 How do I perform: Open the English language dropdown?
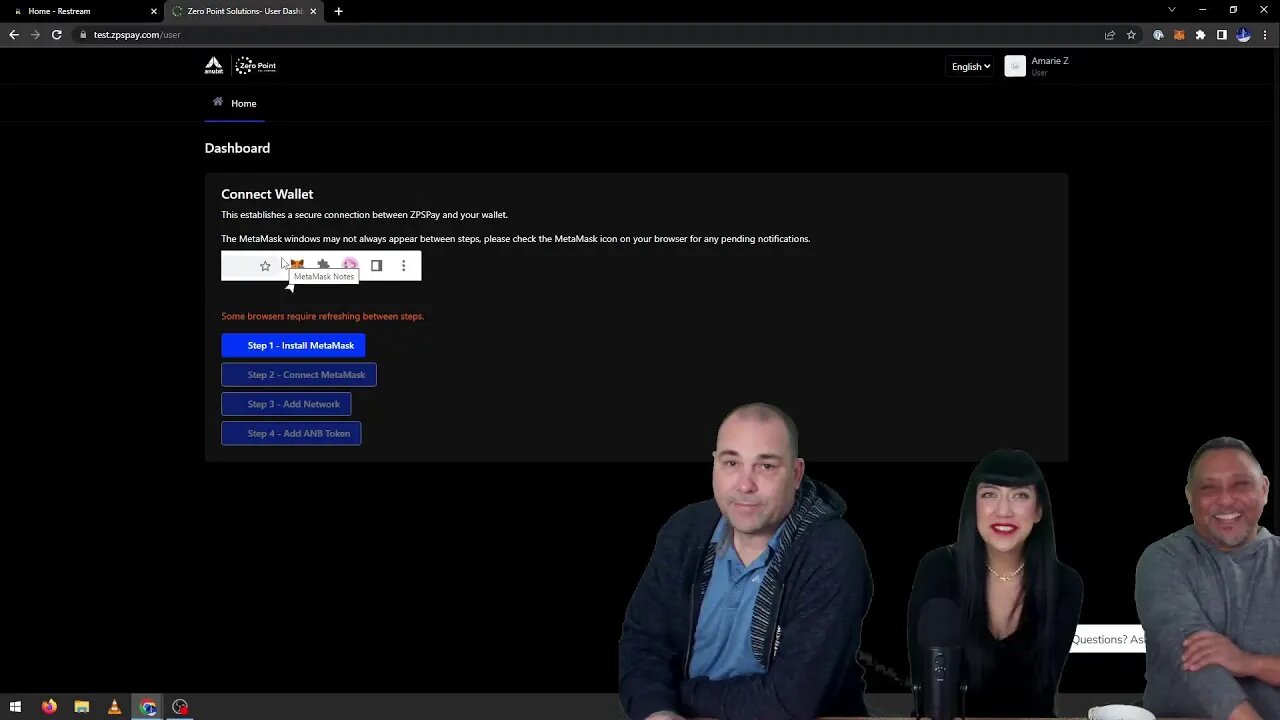pos(970,66)
